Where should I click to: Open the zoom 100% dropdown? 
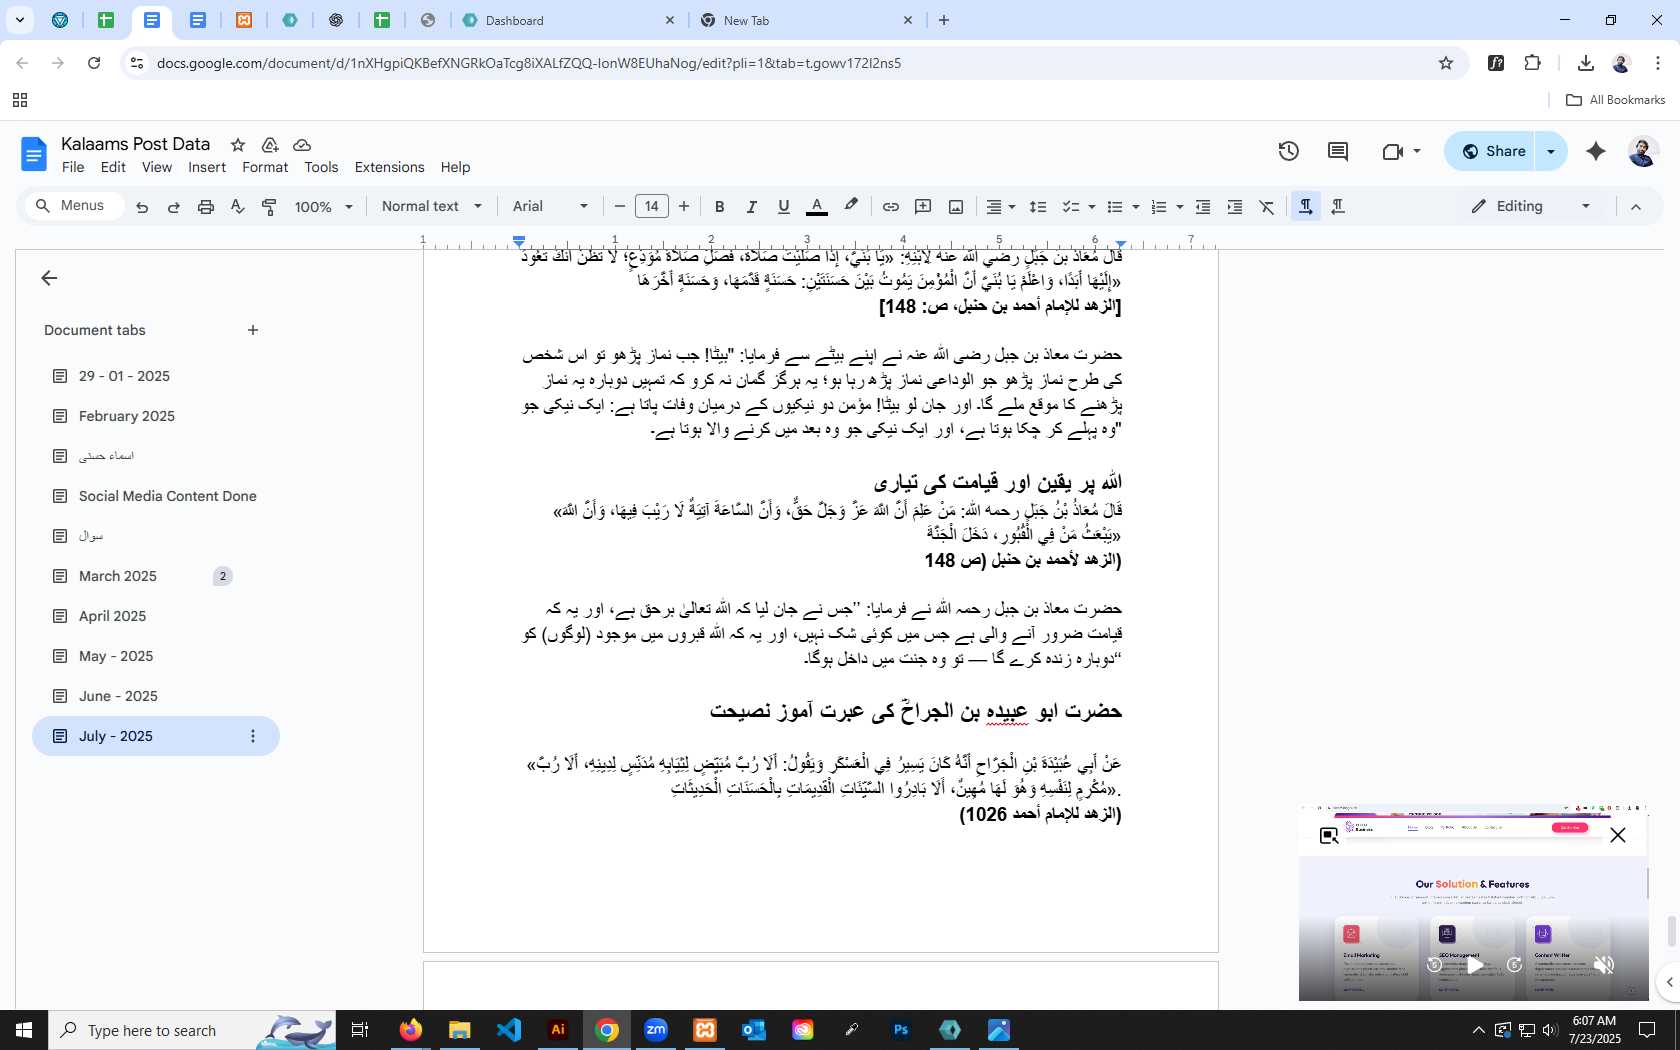click(324, 207)
